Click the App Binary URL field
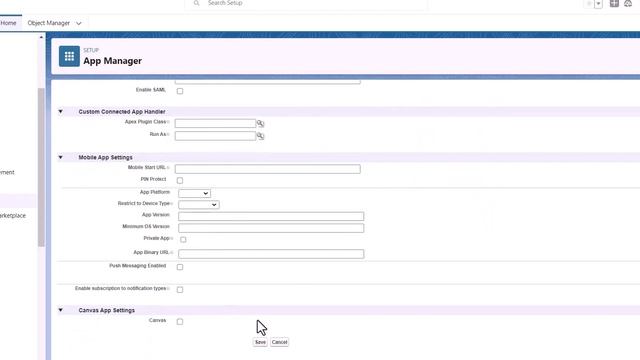This screenshot has height=360, width=640. [271, 254]
